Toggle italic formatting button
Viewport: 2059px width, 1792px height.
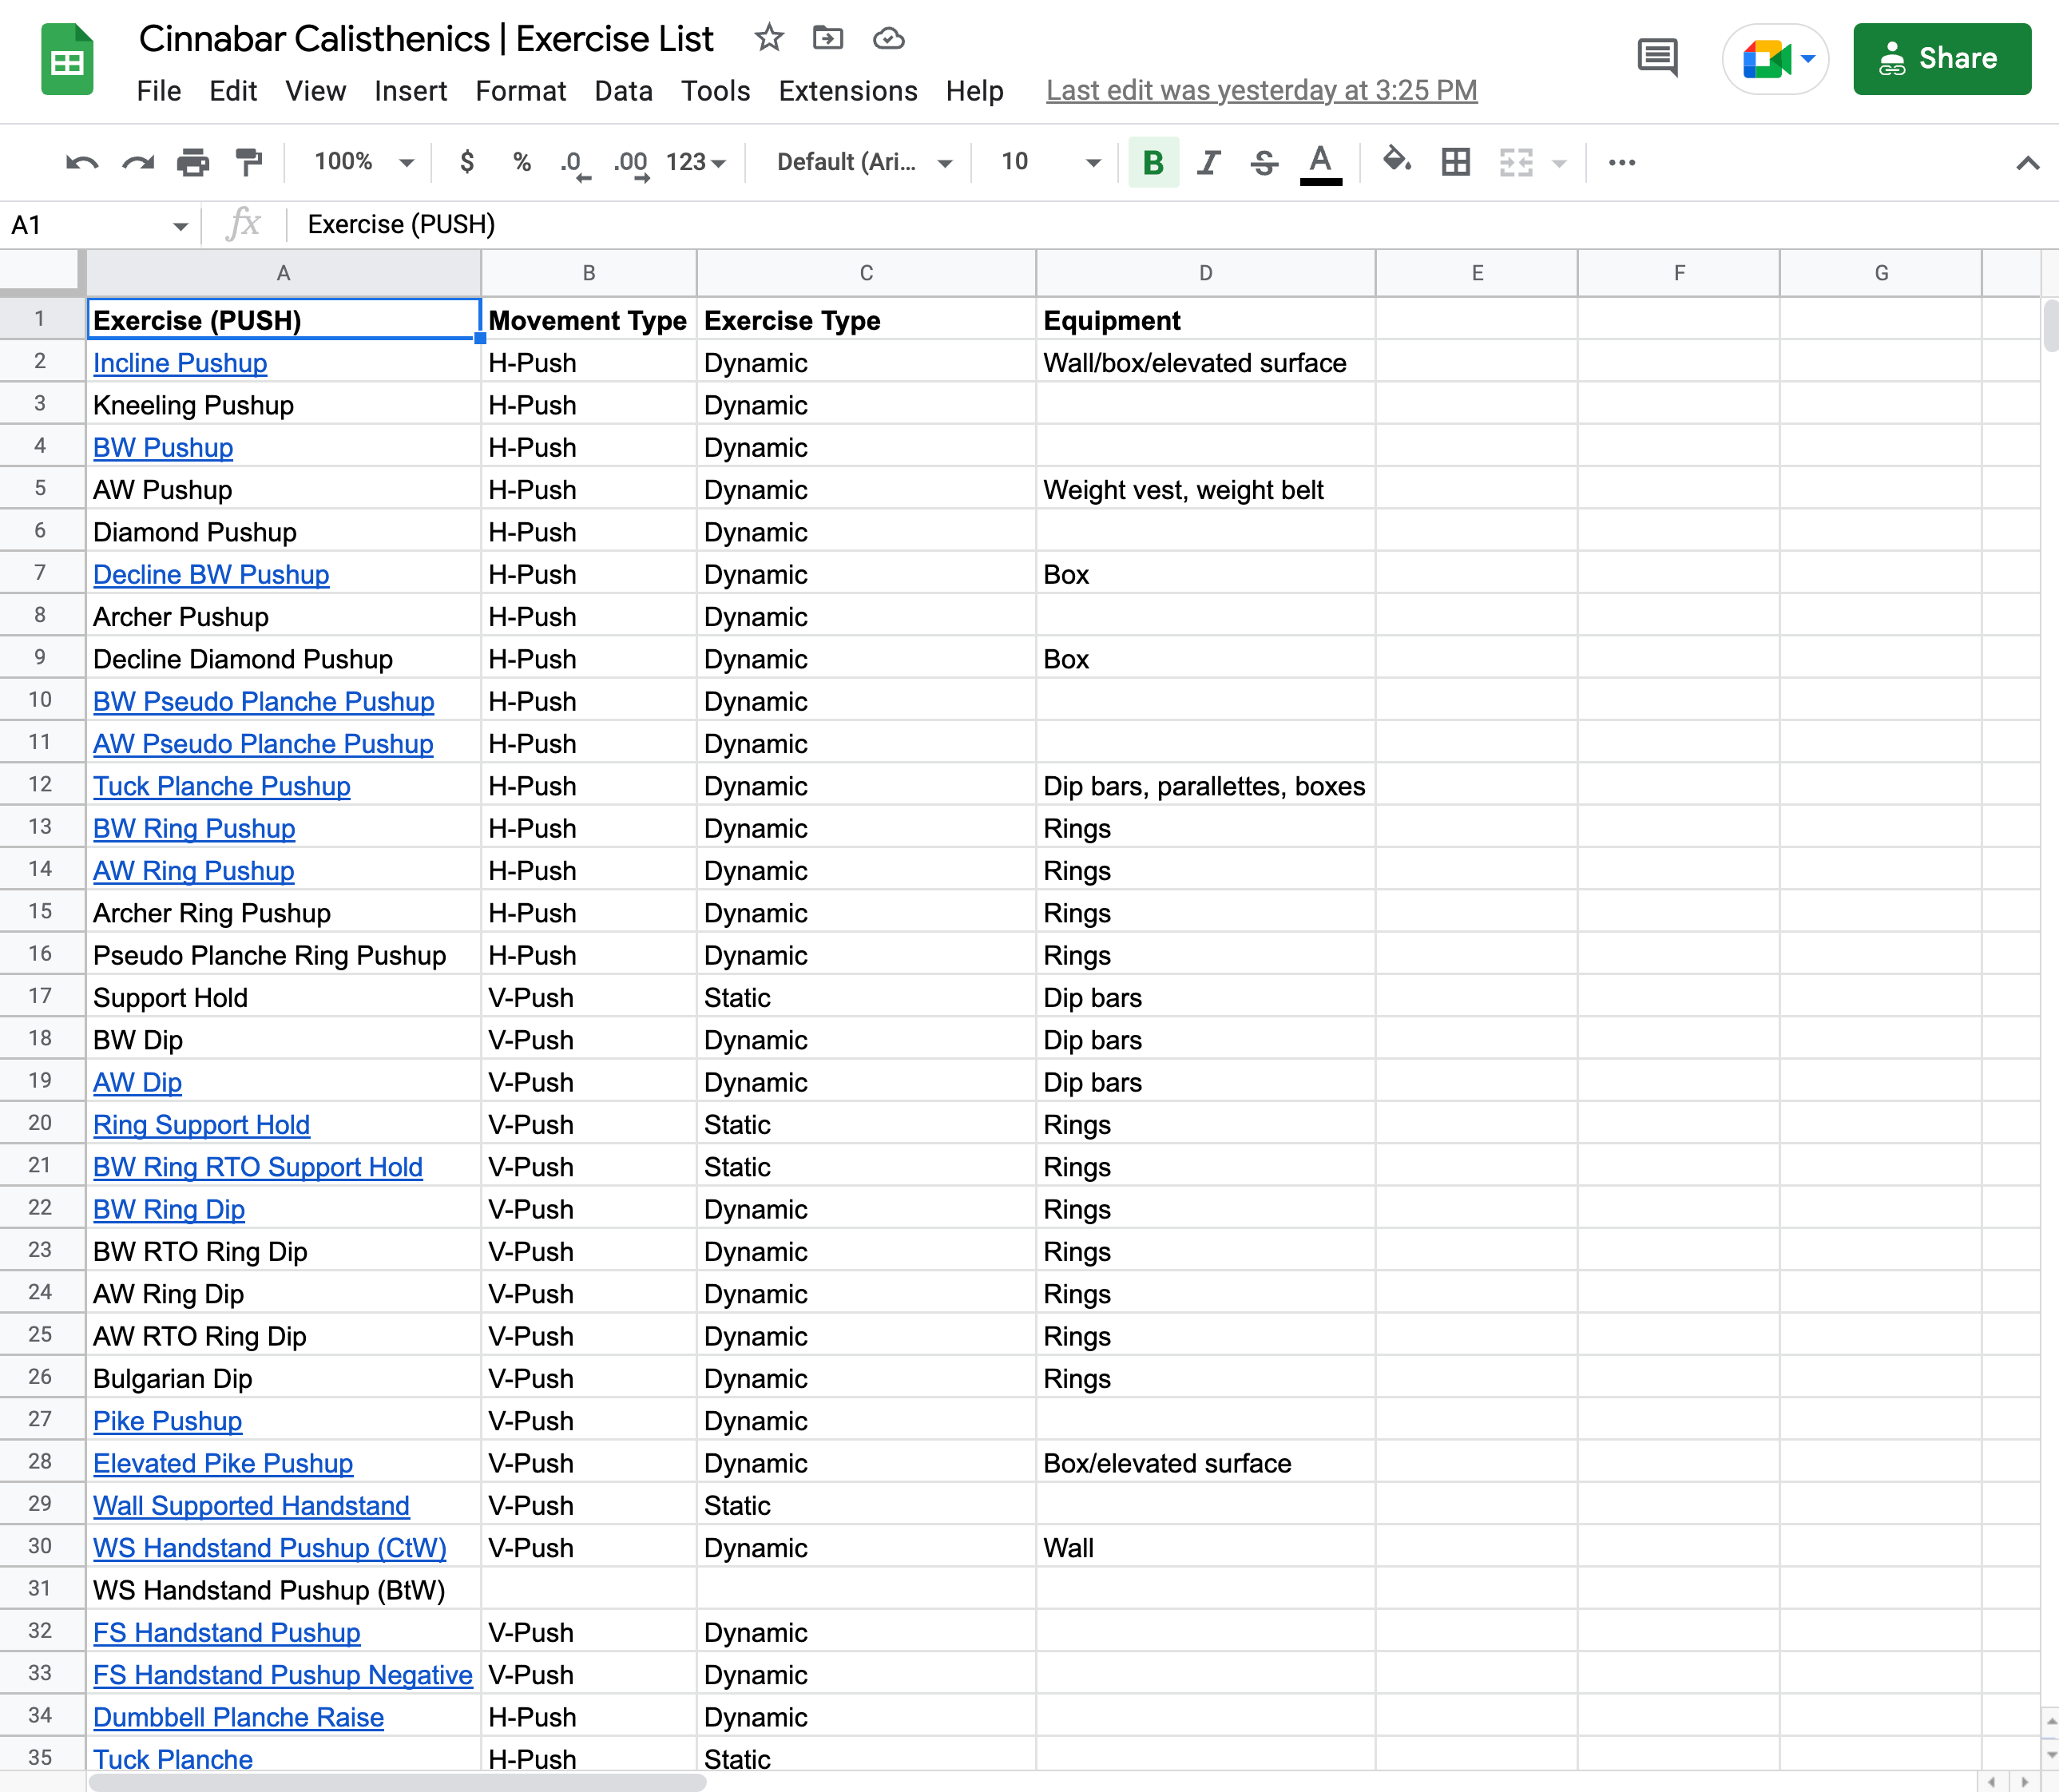1209,162
